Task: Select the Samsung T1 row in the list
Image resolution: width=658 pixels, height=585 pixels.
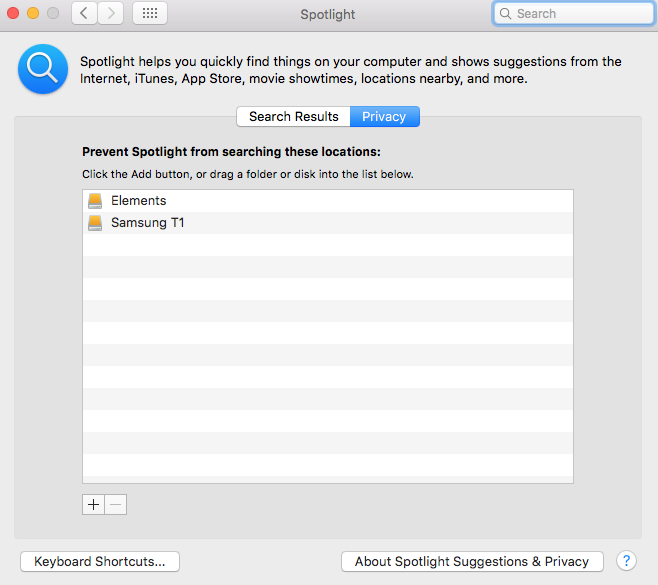Action: click(x=328, y=223)
